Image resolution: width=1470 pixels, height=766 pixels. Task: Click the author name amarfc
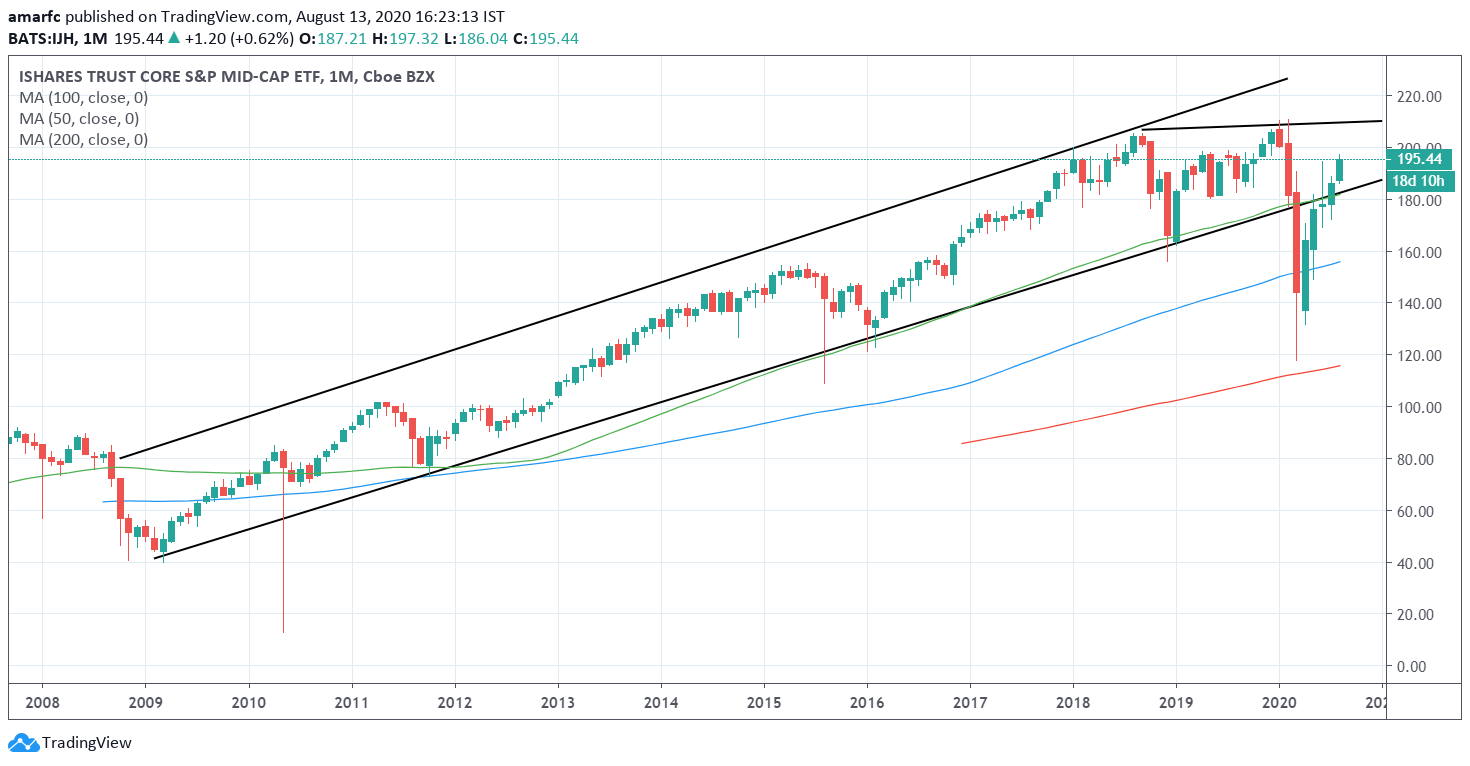34,17
